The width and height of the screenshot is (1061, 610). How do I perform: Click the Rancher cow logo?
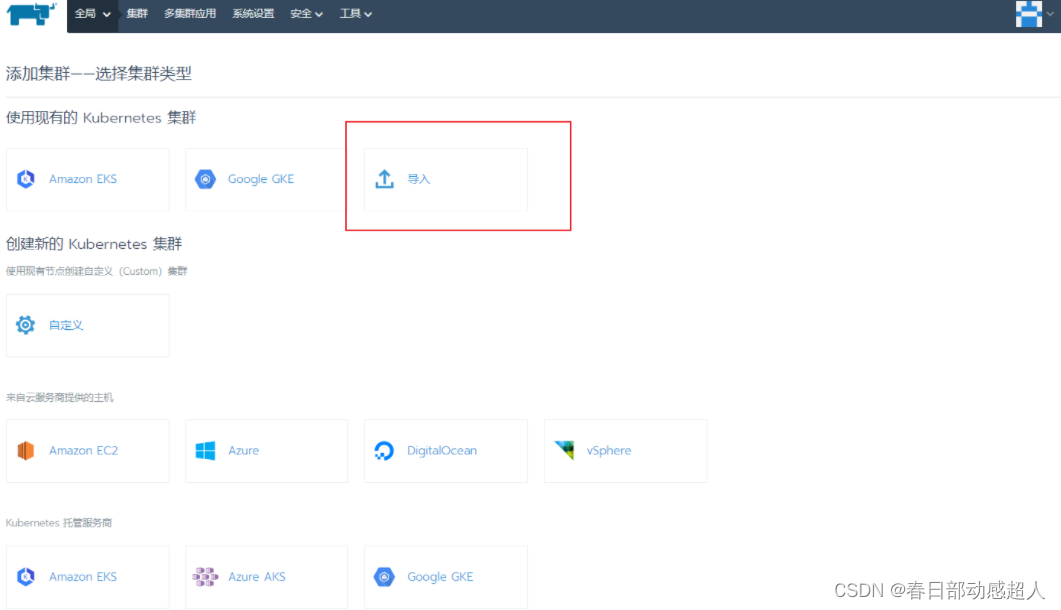[31, 14]
